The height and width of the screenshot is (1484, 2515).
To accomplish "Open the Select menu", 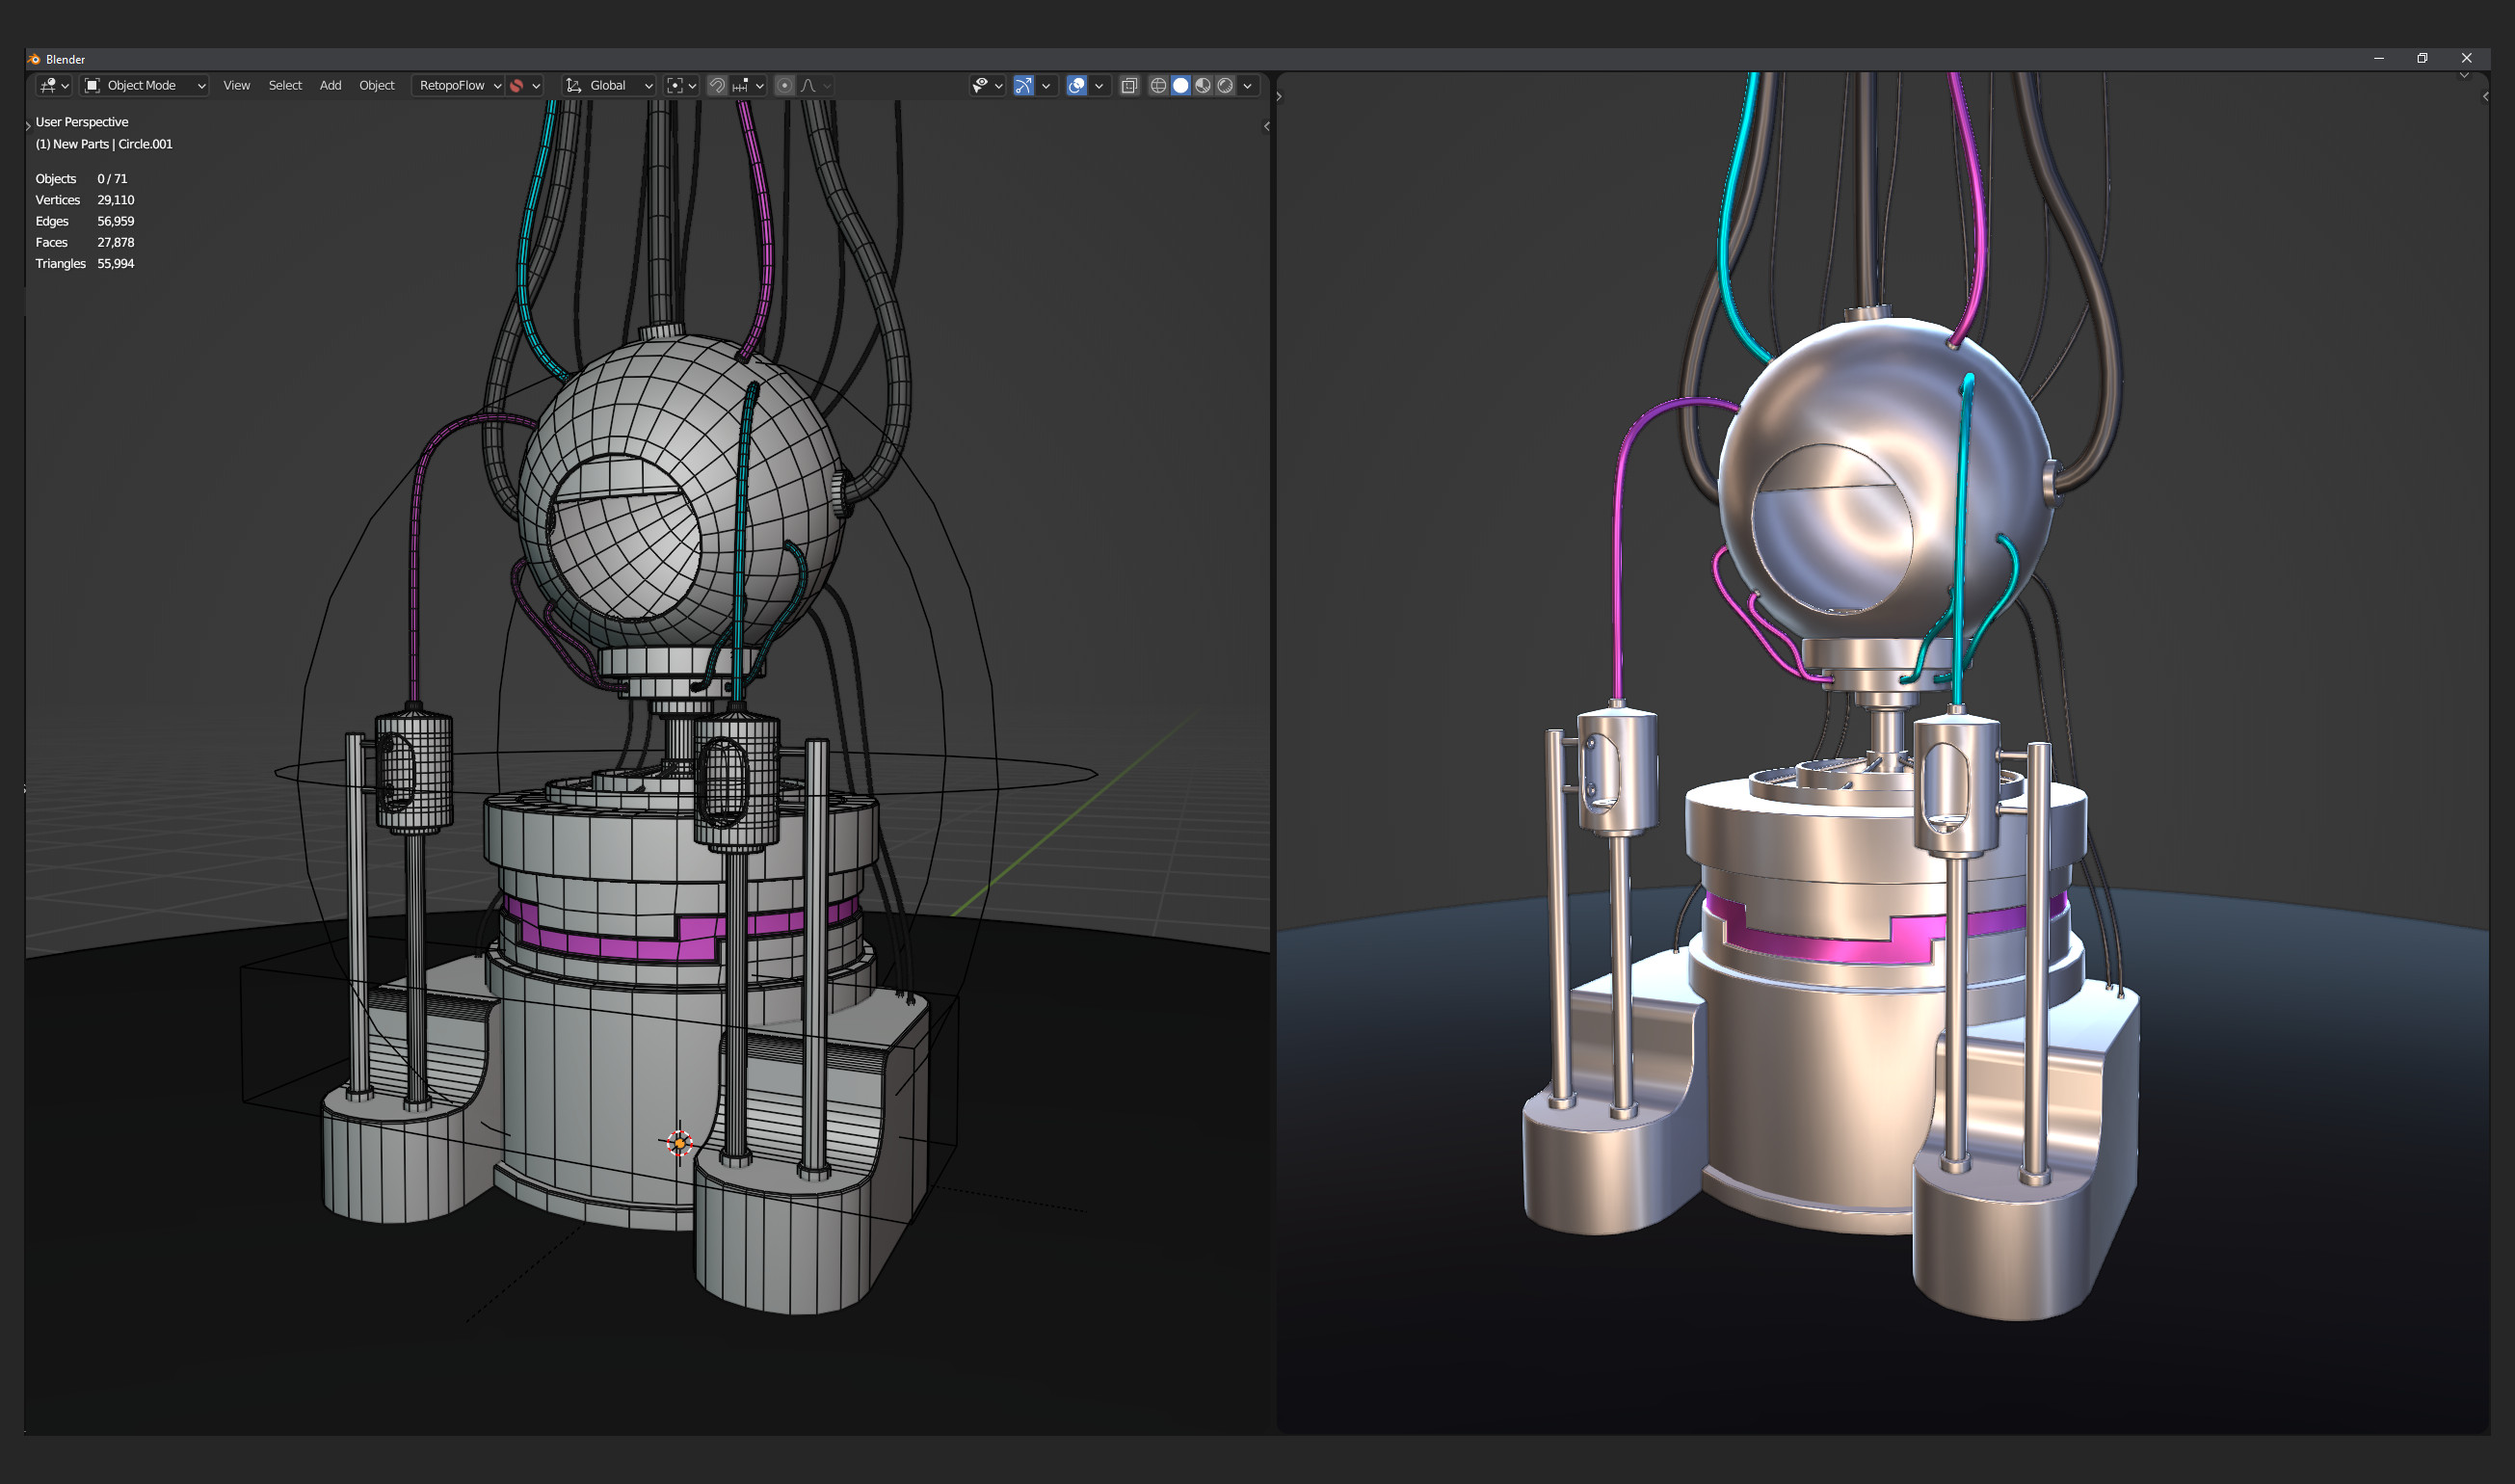I will (285, 86).
